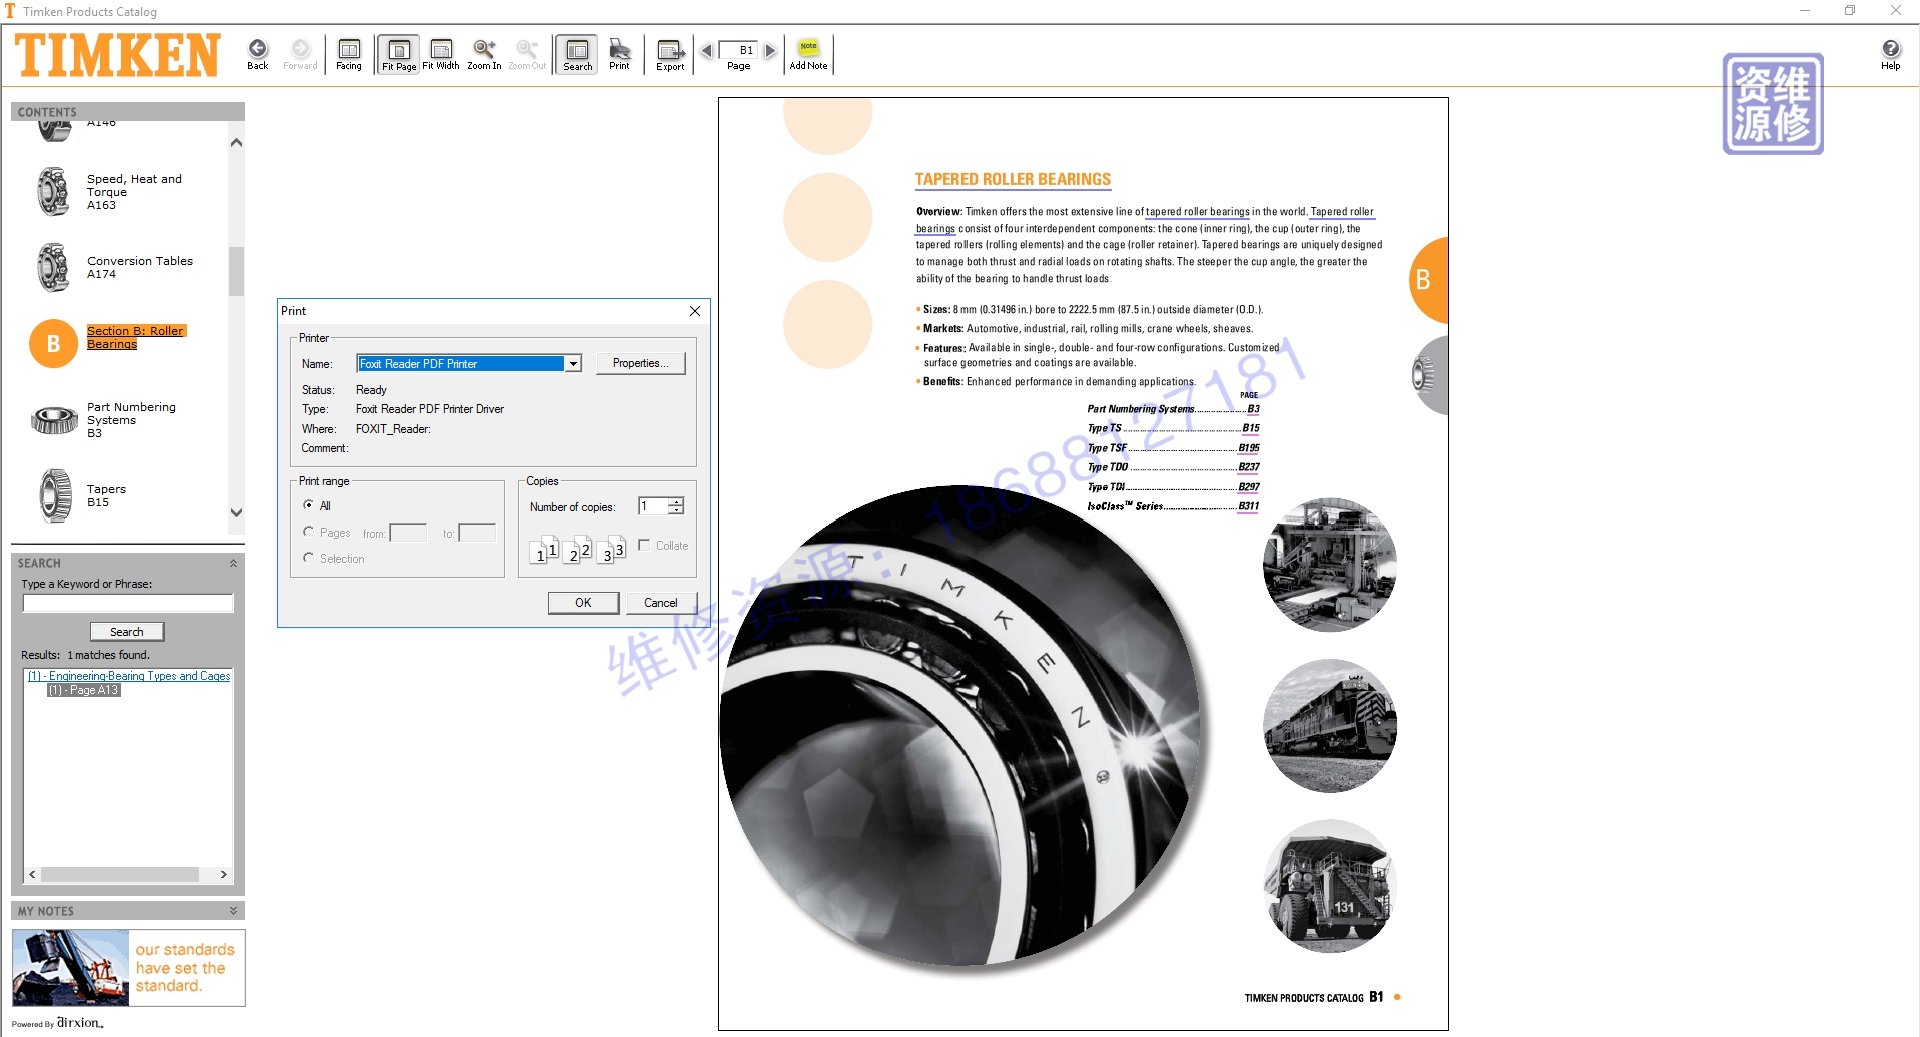The height and width of the screenshot is (1037, 1920).
Task: Select the Fit Width view icon
Action: [x=441, y=50]
